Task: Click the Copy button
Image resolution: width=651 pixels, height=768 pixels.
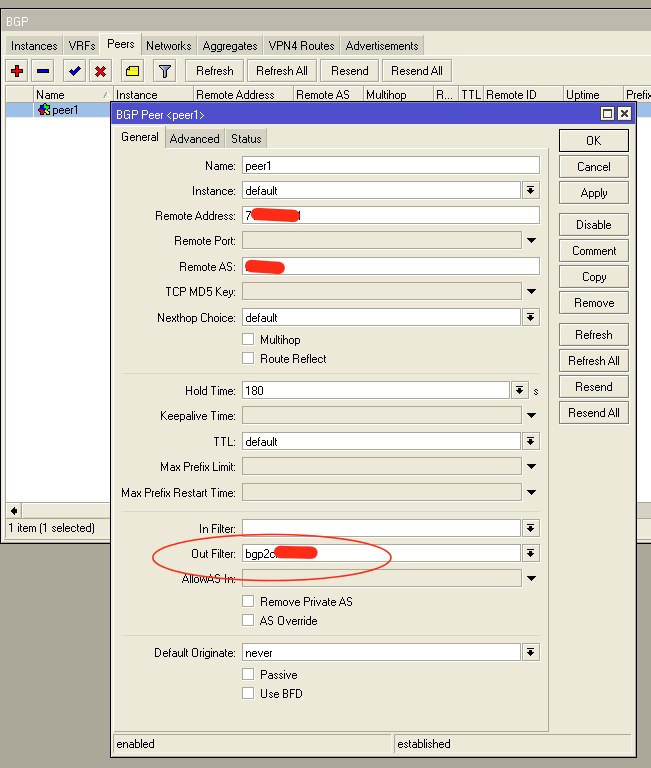Action: pyautogui.click(x=594, y=276)
